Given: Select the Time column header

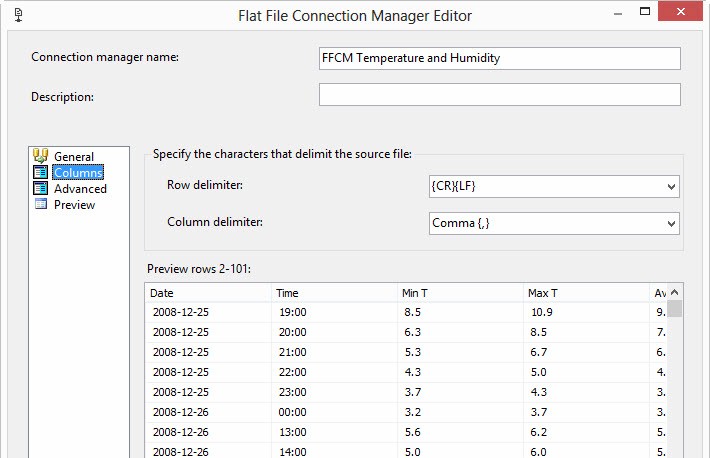Looking at the screenshot, I should (x=334, y=293).
